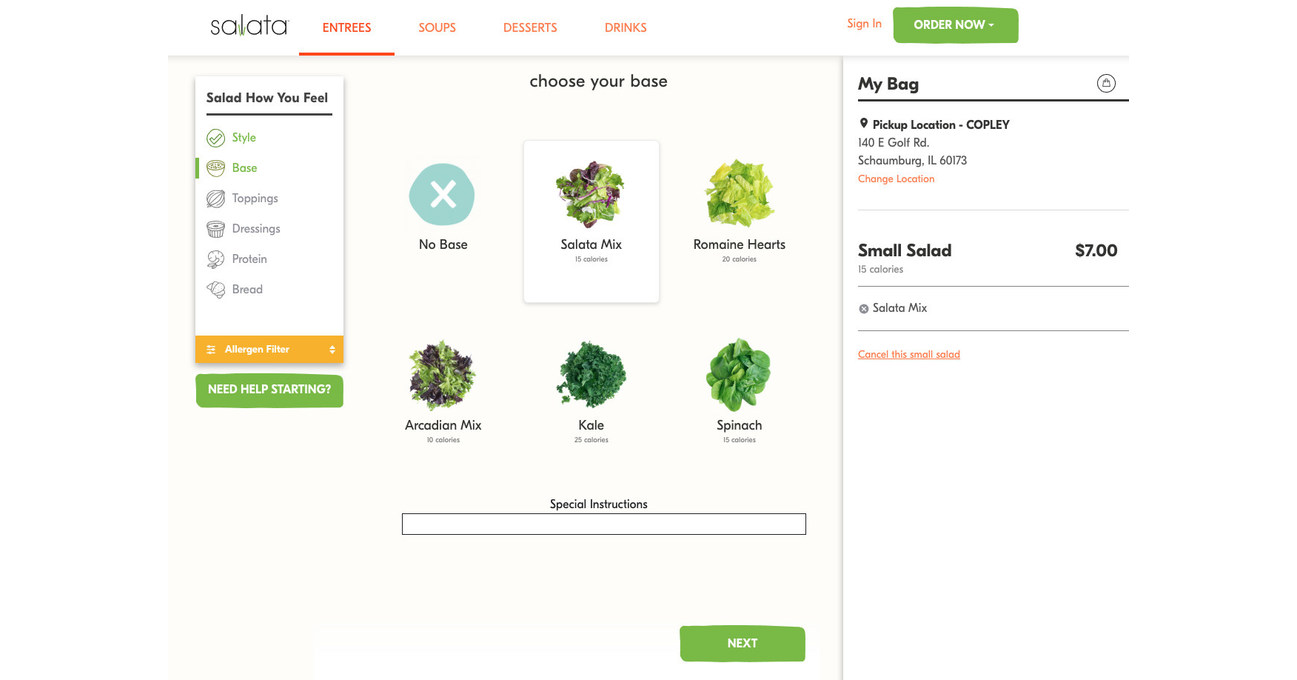
Task: Select the Base step icon
Action: [x=215, y=168]
